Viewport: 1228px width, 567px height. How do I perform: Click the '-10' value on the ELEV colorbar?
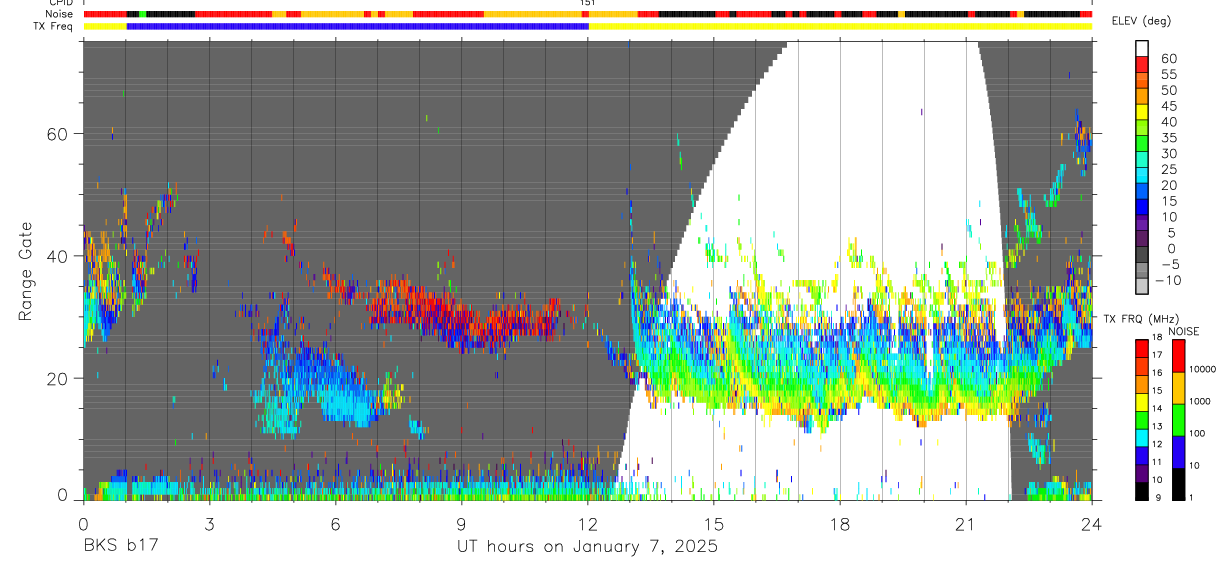click(1167, 280)
